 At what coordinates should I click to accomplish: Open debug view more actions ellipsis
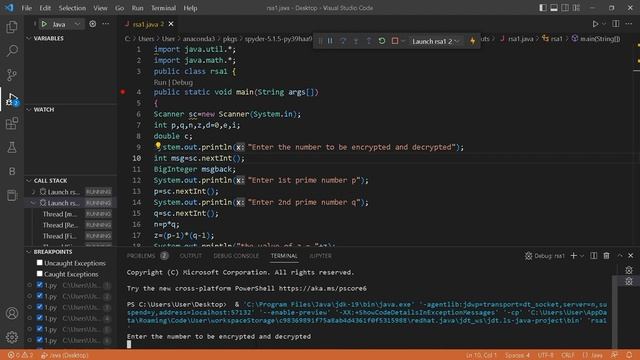coord(106,24)
